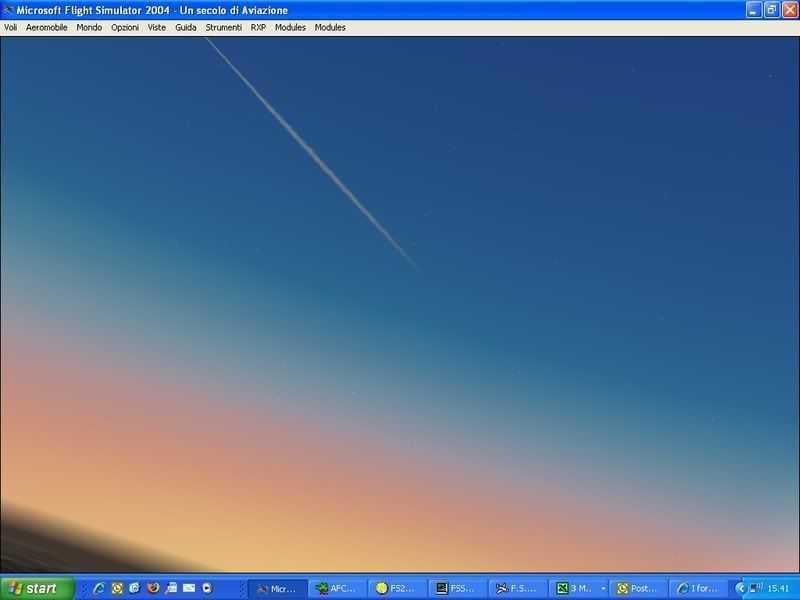Switch to the I for... Internet Explorer window
The image size is (800, 600).
pyautogui.click(x=698, y=589)
